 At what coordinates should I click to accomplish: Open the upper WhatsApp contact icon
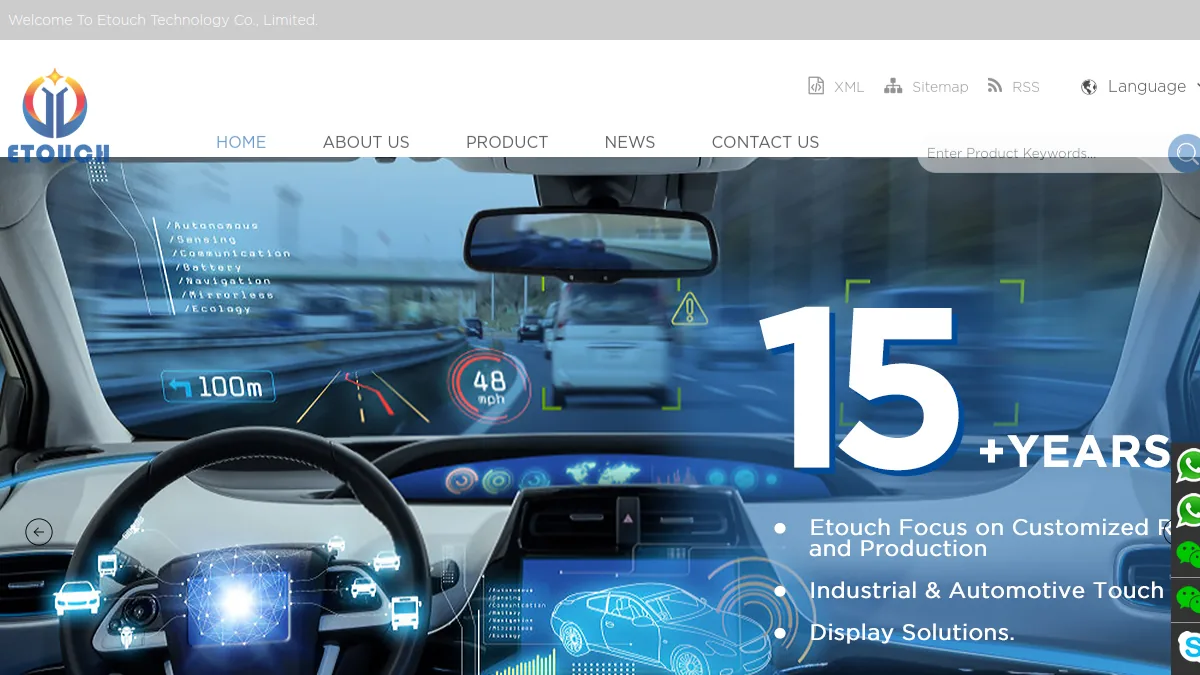(x=1189, y=465)
